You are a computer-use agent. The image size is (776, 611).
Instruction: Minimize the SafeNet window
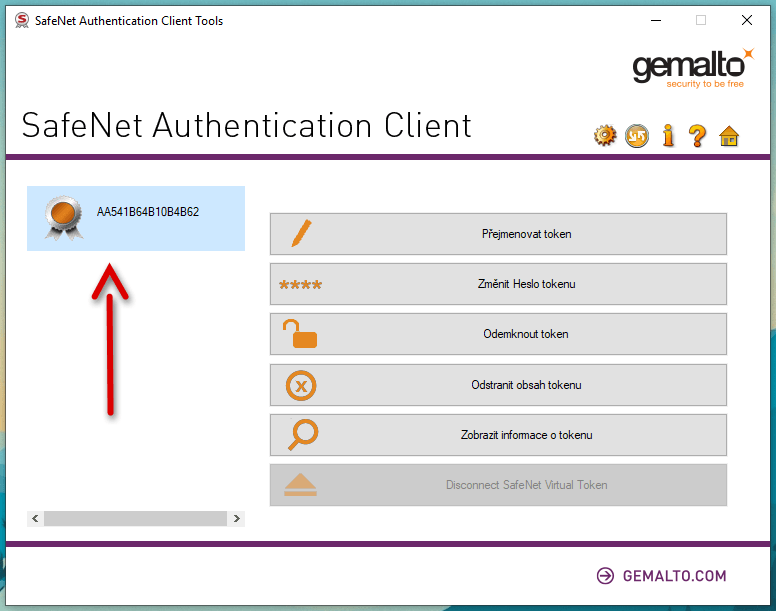[x=656, y=20]
